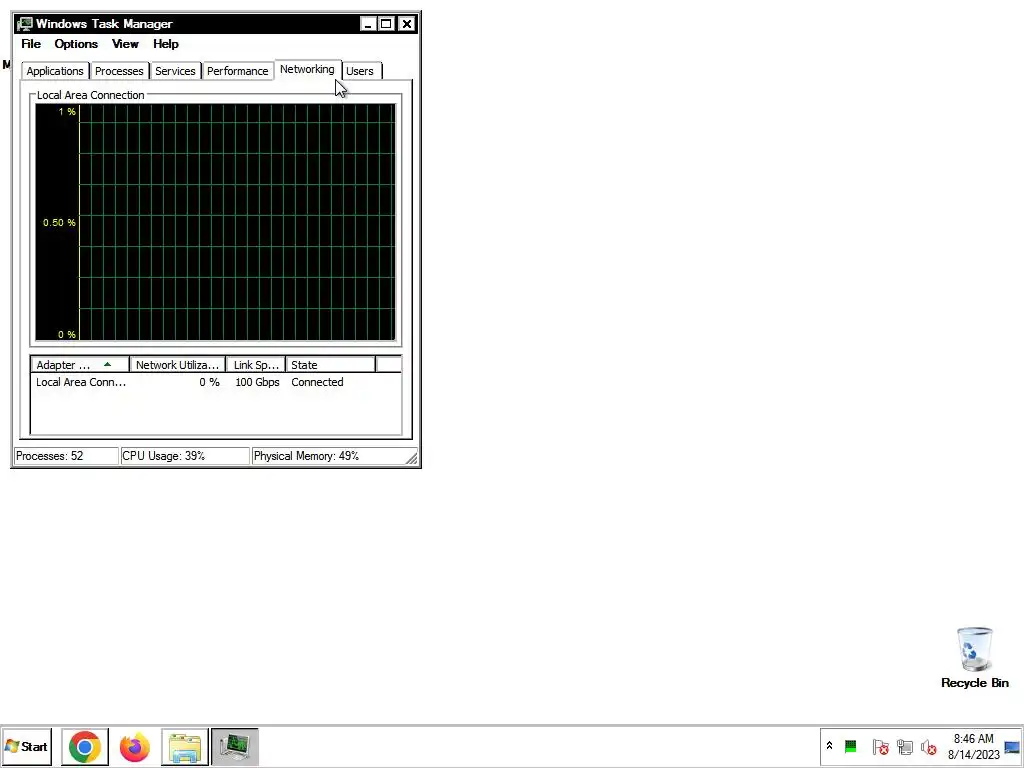1024x768 pixels.
Task: Open the View menu
Action: point(125,44)
